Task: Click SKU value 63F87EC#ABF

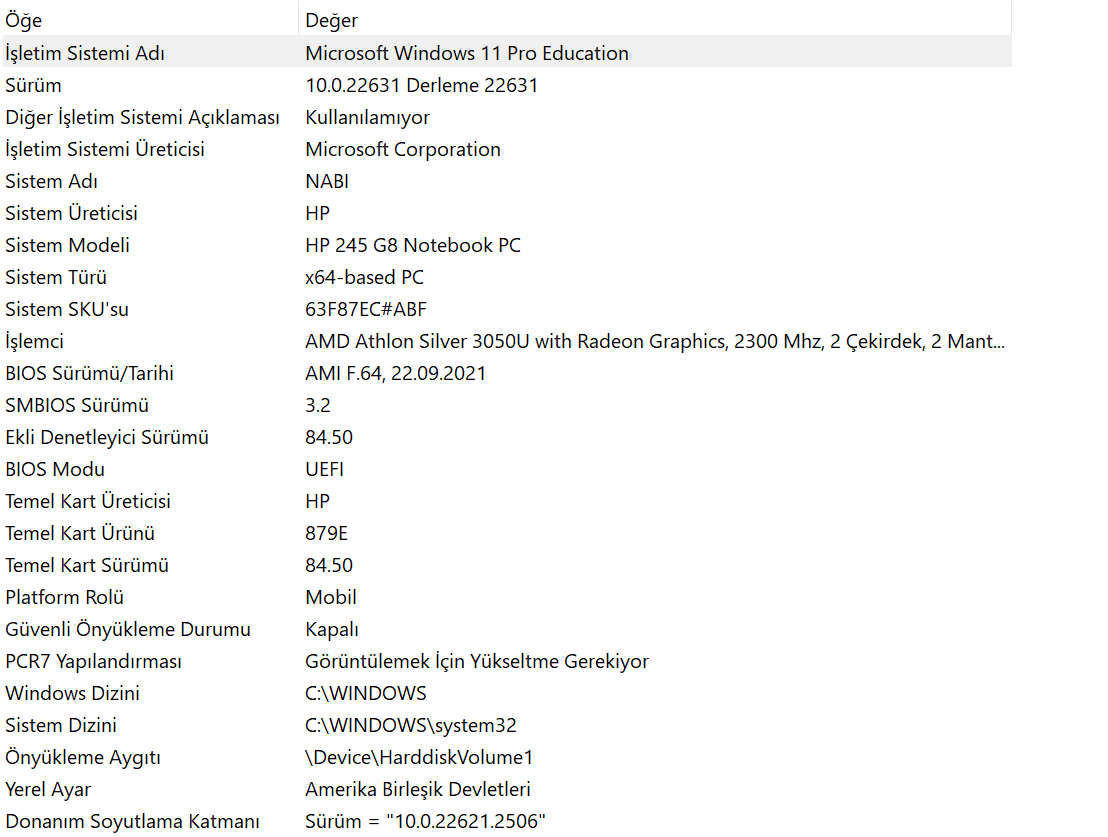Action: 366,309
